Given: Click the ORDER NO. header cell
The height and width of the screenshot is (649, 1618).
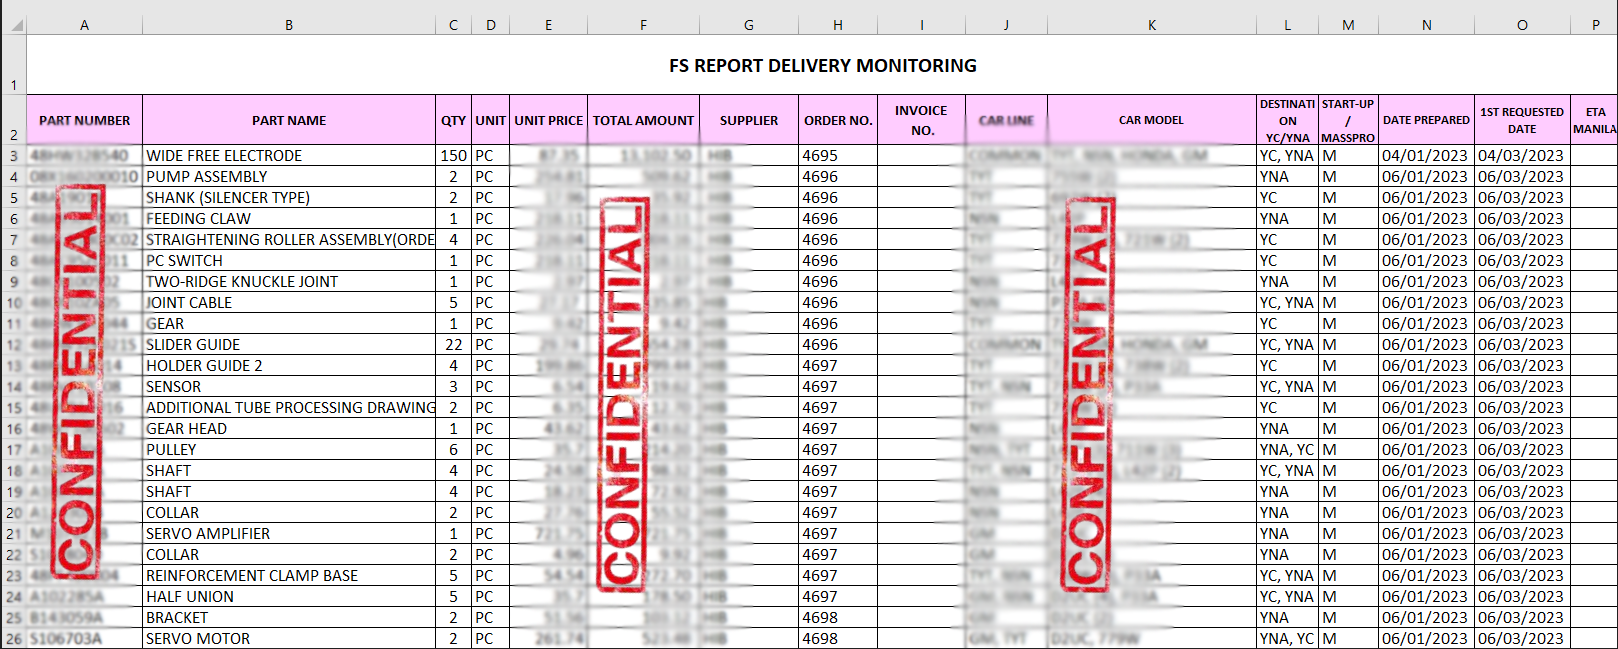Looking at the screenshot, I should (x=838, y=120).
